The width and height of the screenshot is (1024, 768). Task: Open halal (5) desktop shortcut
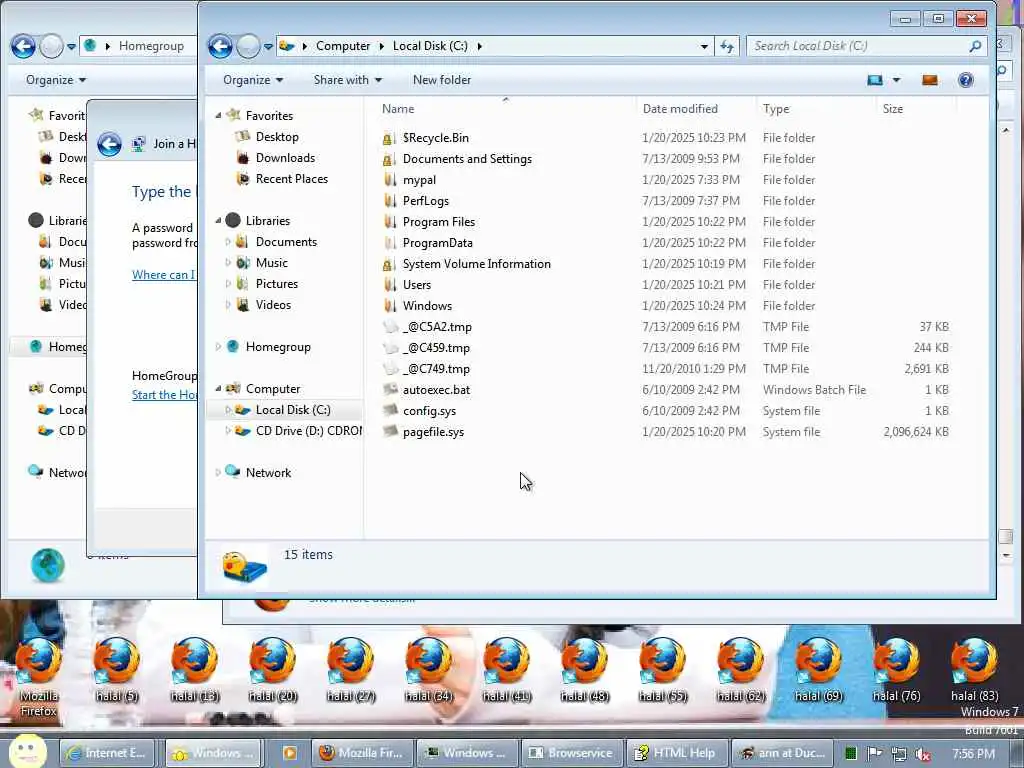[116, 670]
